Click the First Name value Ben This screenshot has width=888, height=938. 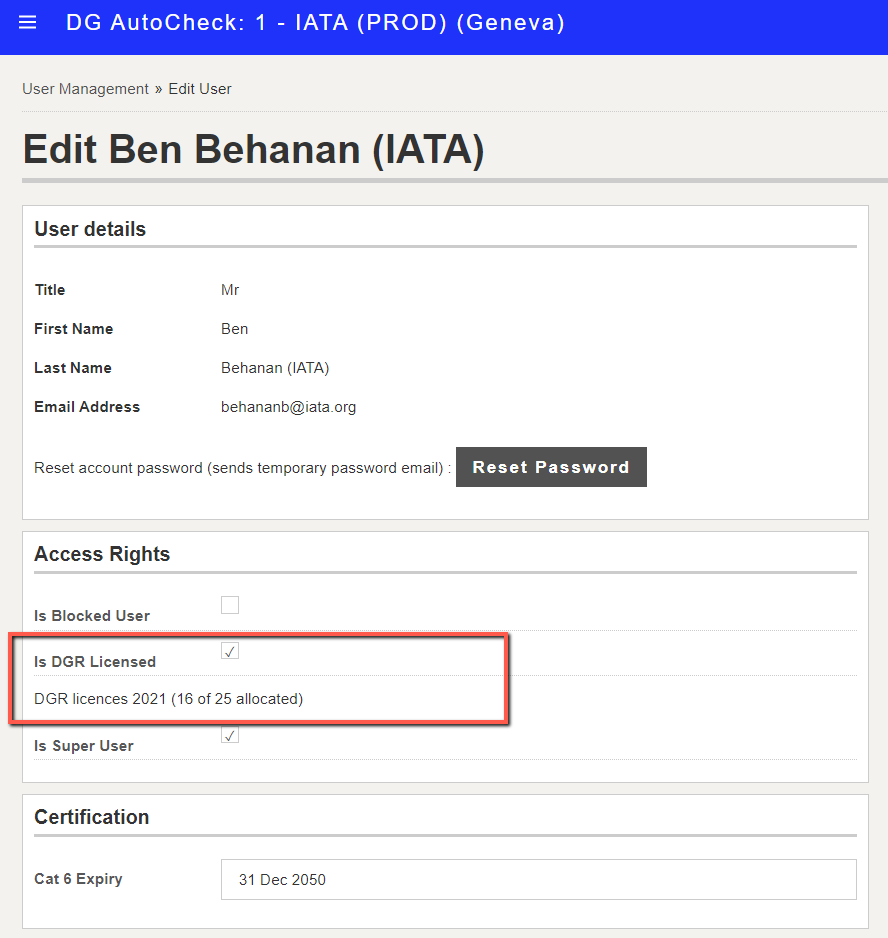point(235,329)
